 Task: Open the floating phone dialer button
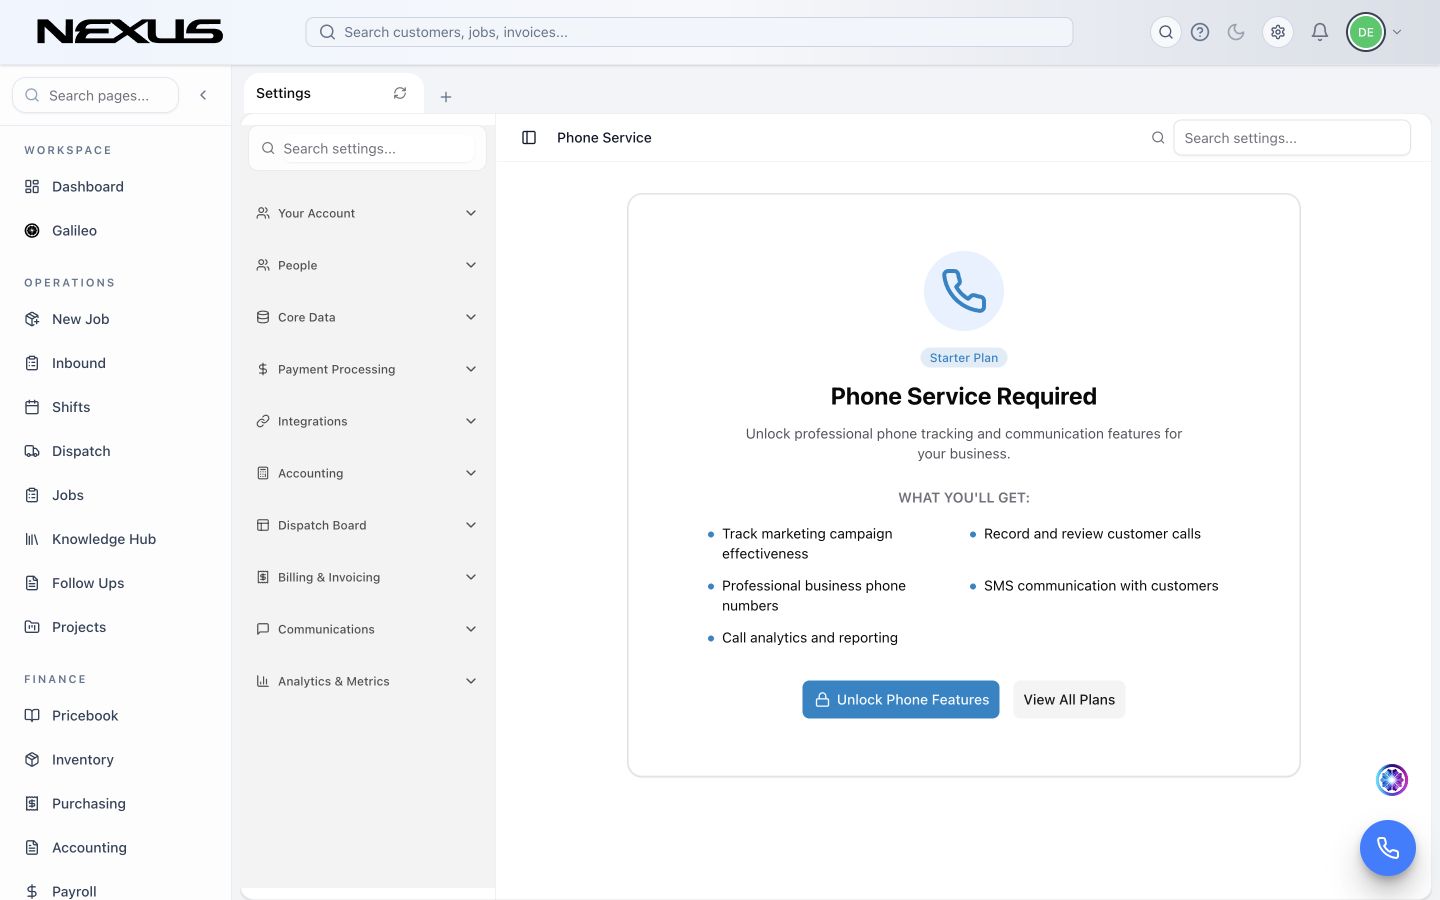click(x=1387, y=848)
